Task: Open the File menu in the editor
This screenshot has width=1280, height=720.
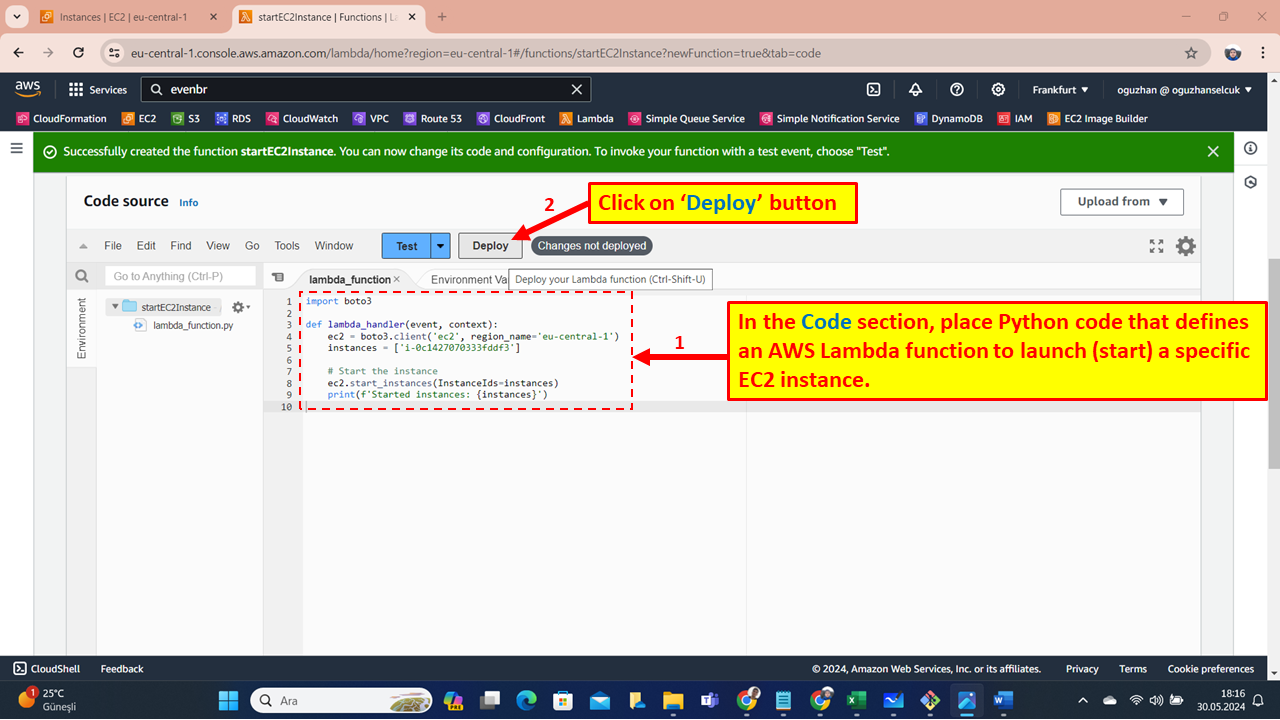Action: click(113, 245)
